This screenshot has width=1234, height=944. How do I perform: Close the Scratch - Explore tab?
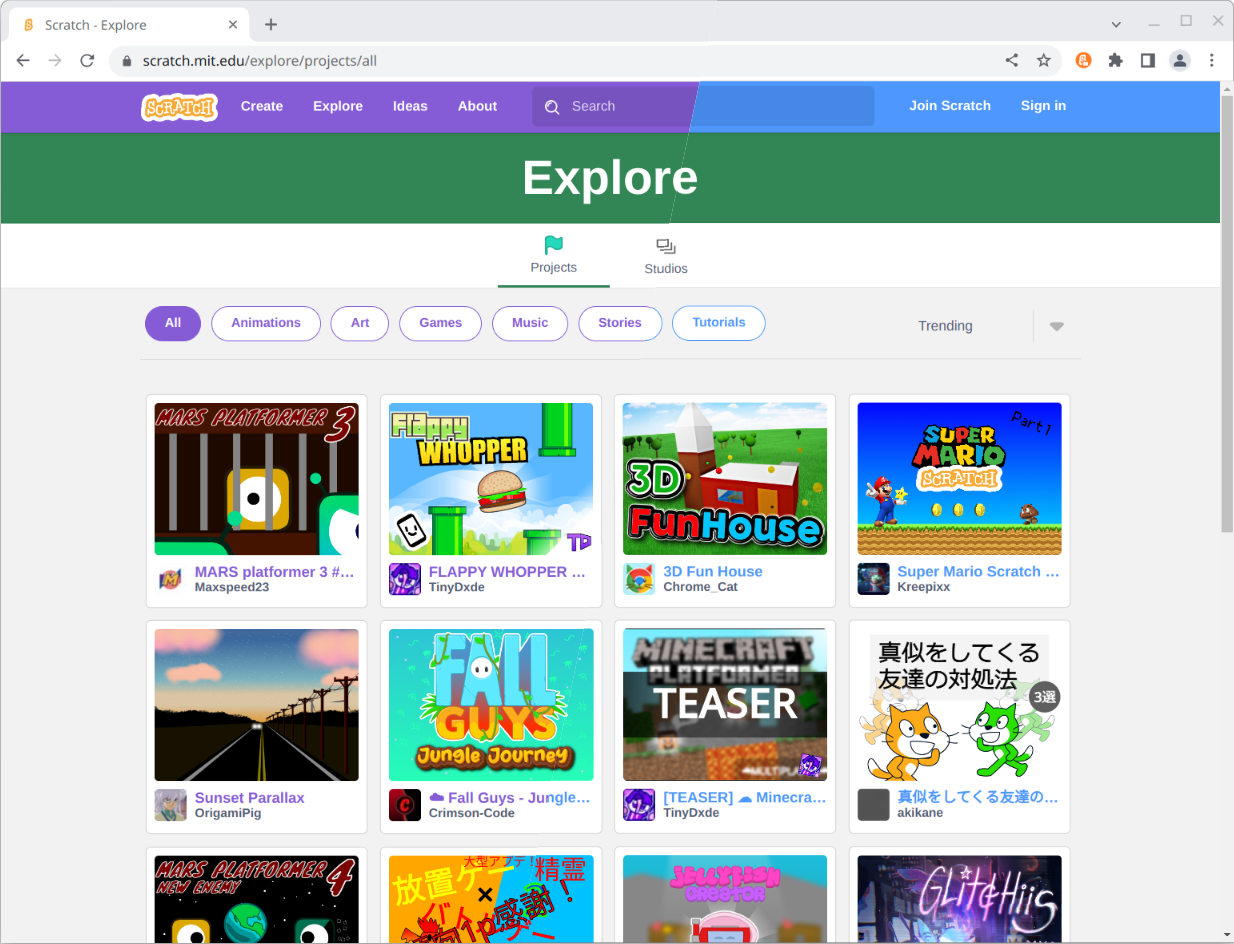click(233, 25)
